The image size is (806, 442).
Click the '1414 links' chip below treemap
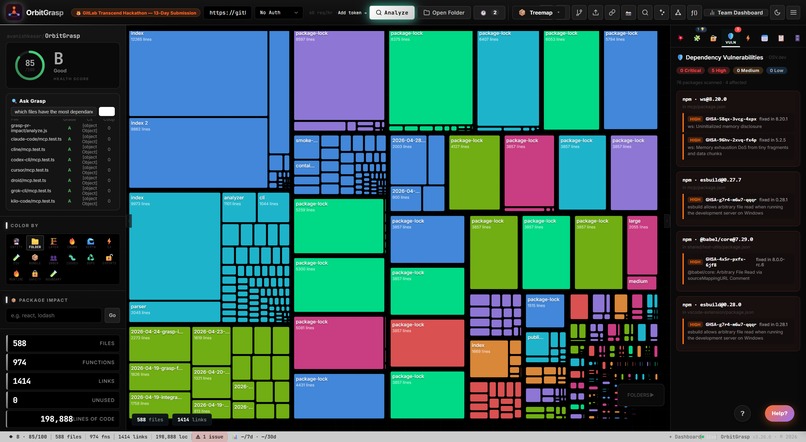point(192,419)
